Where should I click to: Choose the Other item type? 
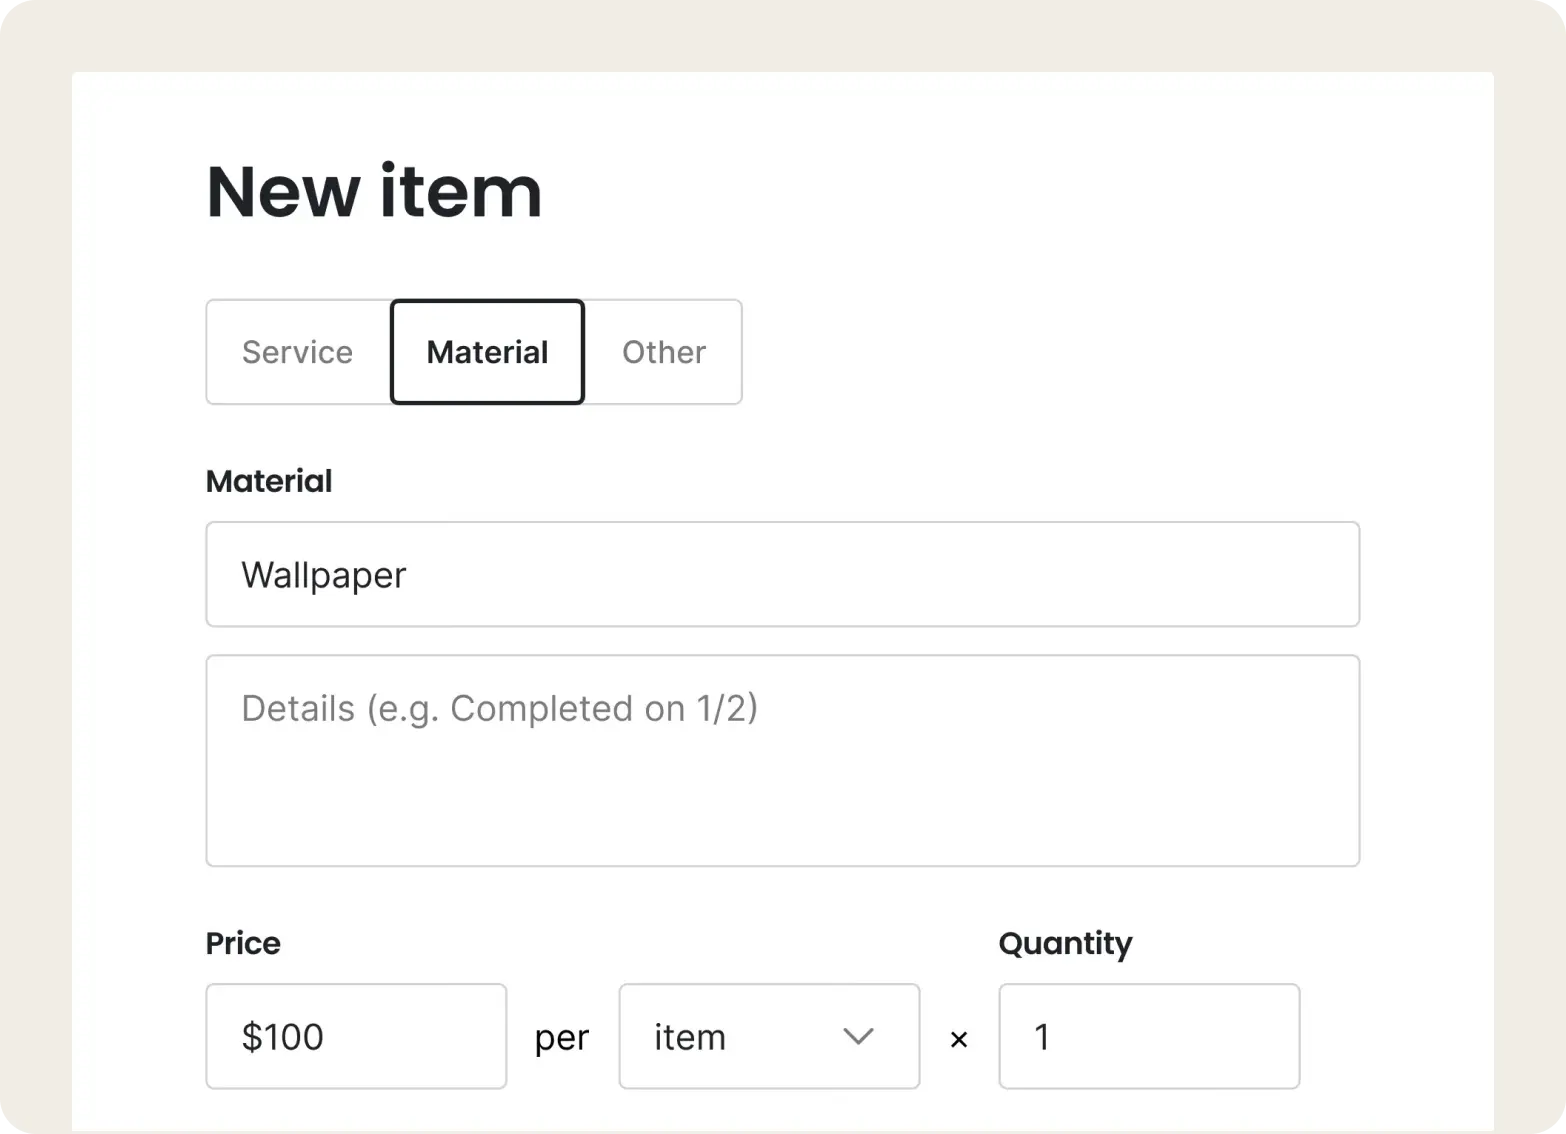[x=664, y=352]
